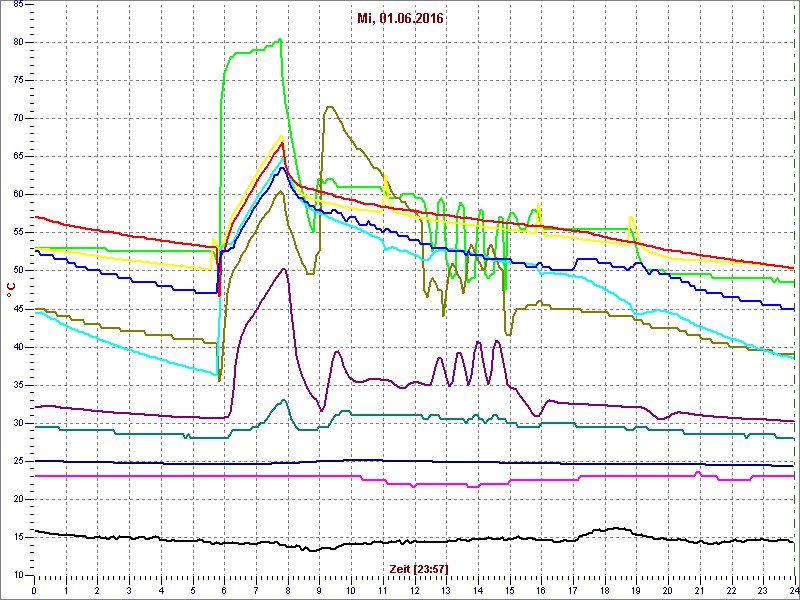Viewport: 800px width, 600px height.
Task: Click the 70 value on the temperature axis
Action: [x=18, y=118]
